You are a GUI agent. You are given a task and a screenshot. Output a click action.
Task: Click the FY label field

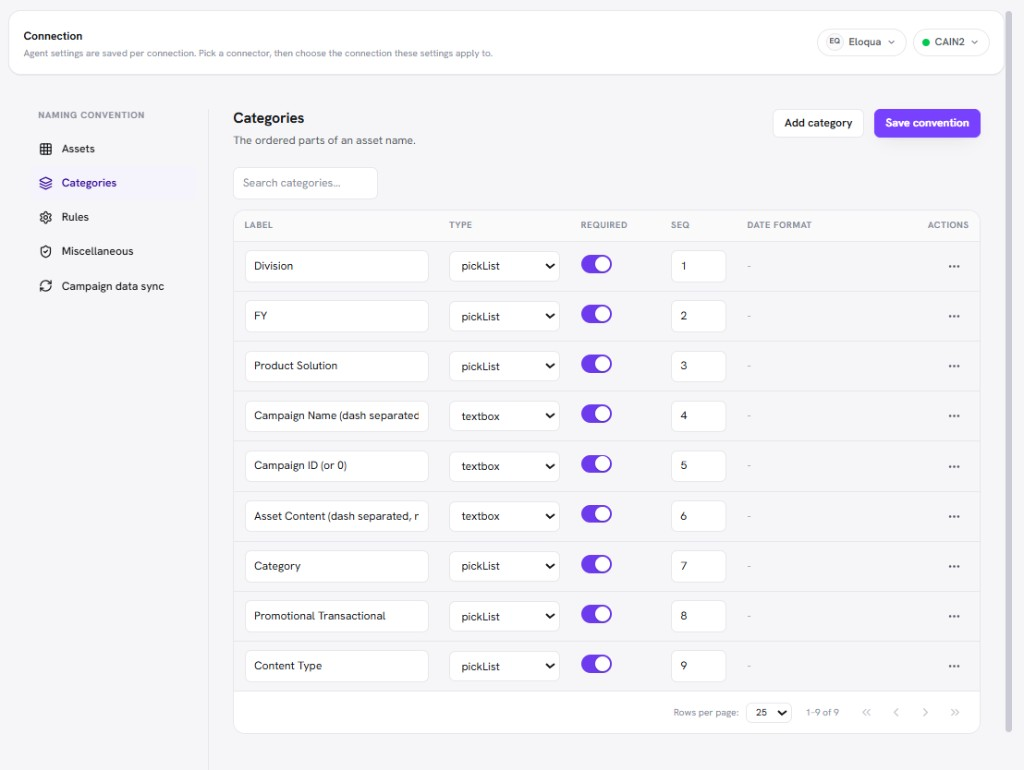pyautogui.click(x=337, y=316)
